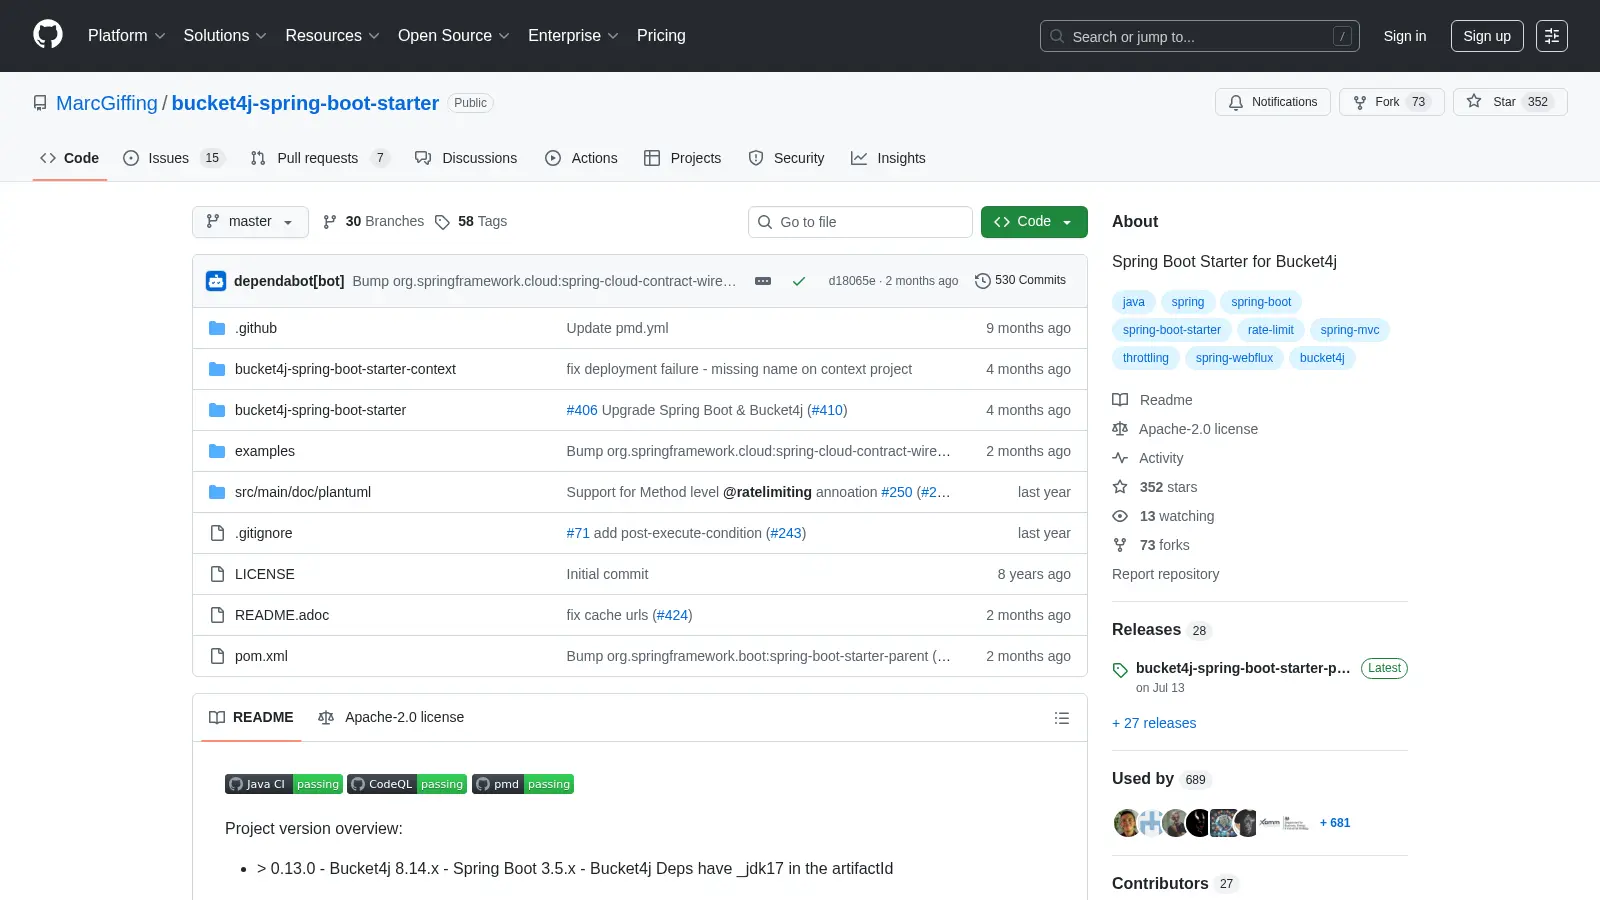Fork the repository
The width and height of the screenshot is (1600, 900).
[x=1391, y=102]
